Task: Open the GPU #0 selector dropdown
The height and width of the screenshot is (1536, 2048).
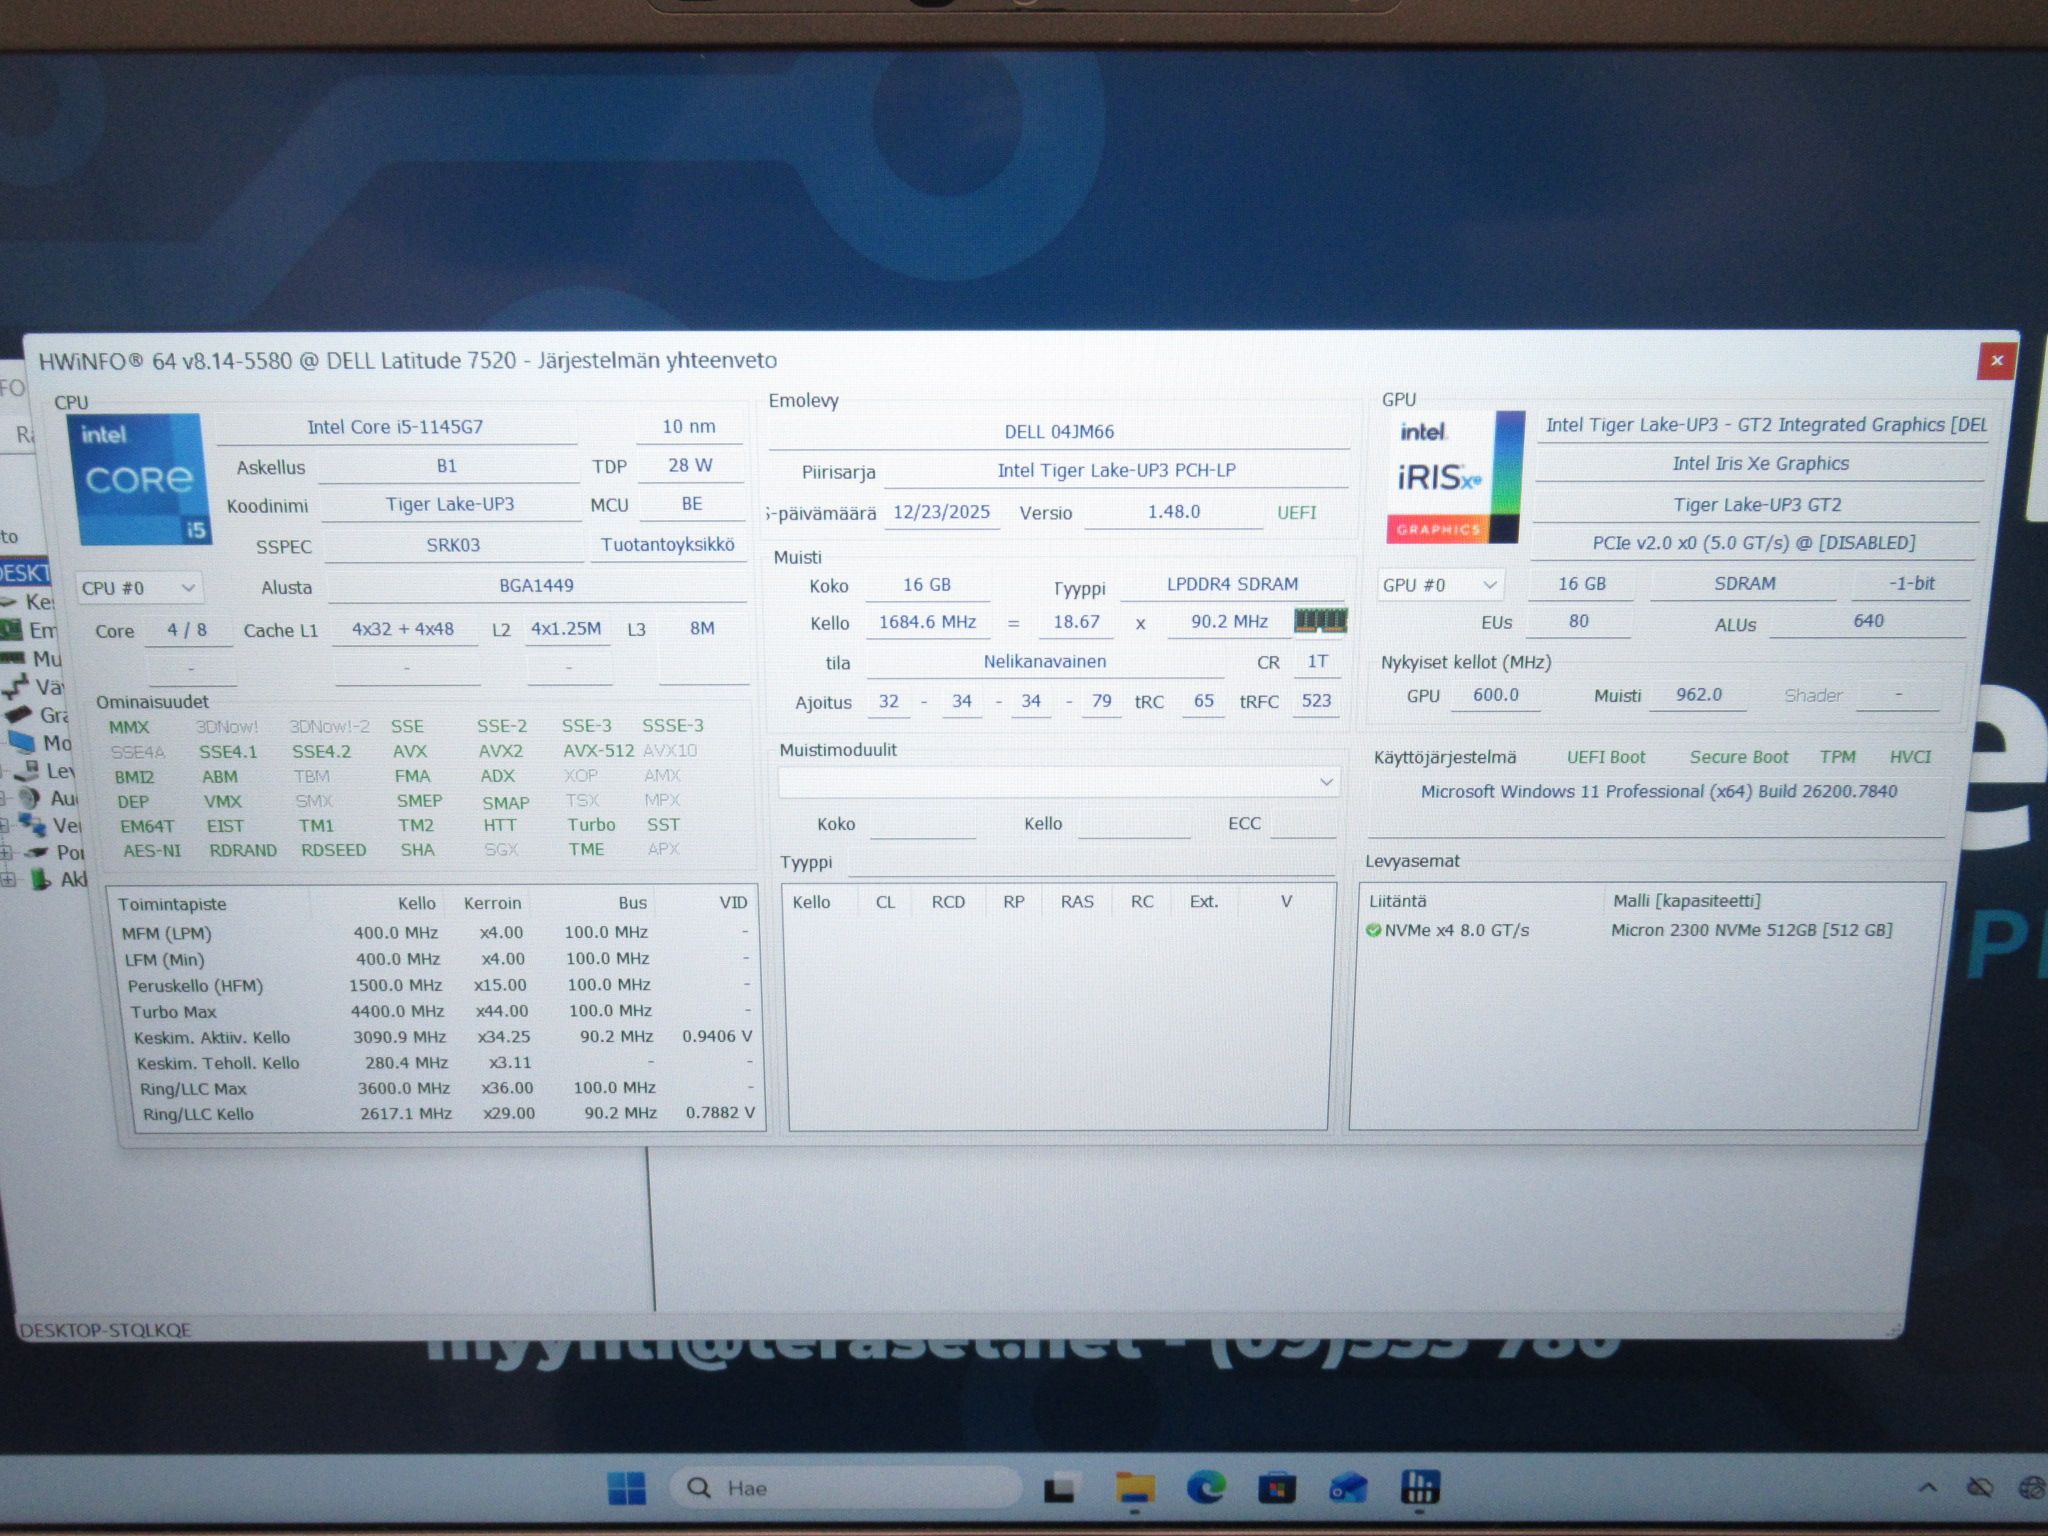Action: tap(1440, 585)
